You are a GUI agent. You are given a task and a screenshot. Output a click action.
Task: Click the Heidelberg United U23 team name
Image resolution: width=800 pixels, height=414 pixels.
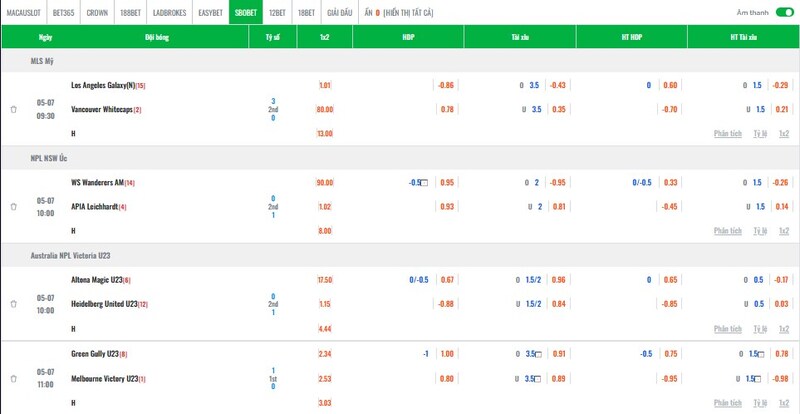coord(104,304)
